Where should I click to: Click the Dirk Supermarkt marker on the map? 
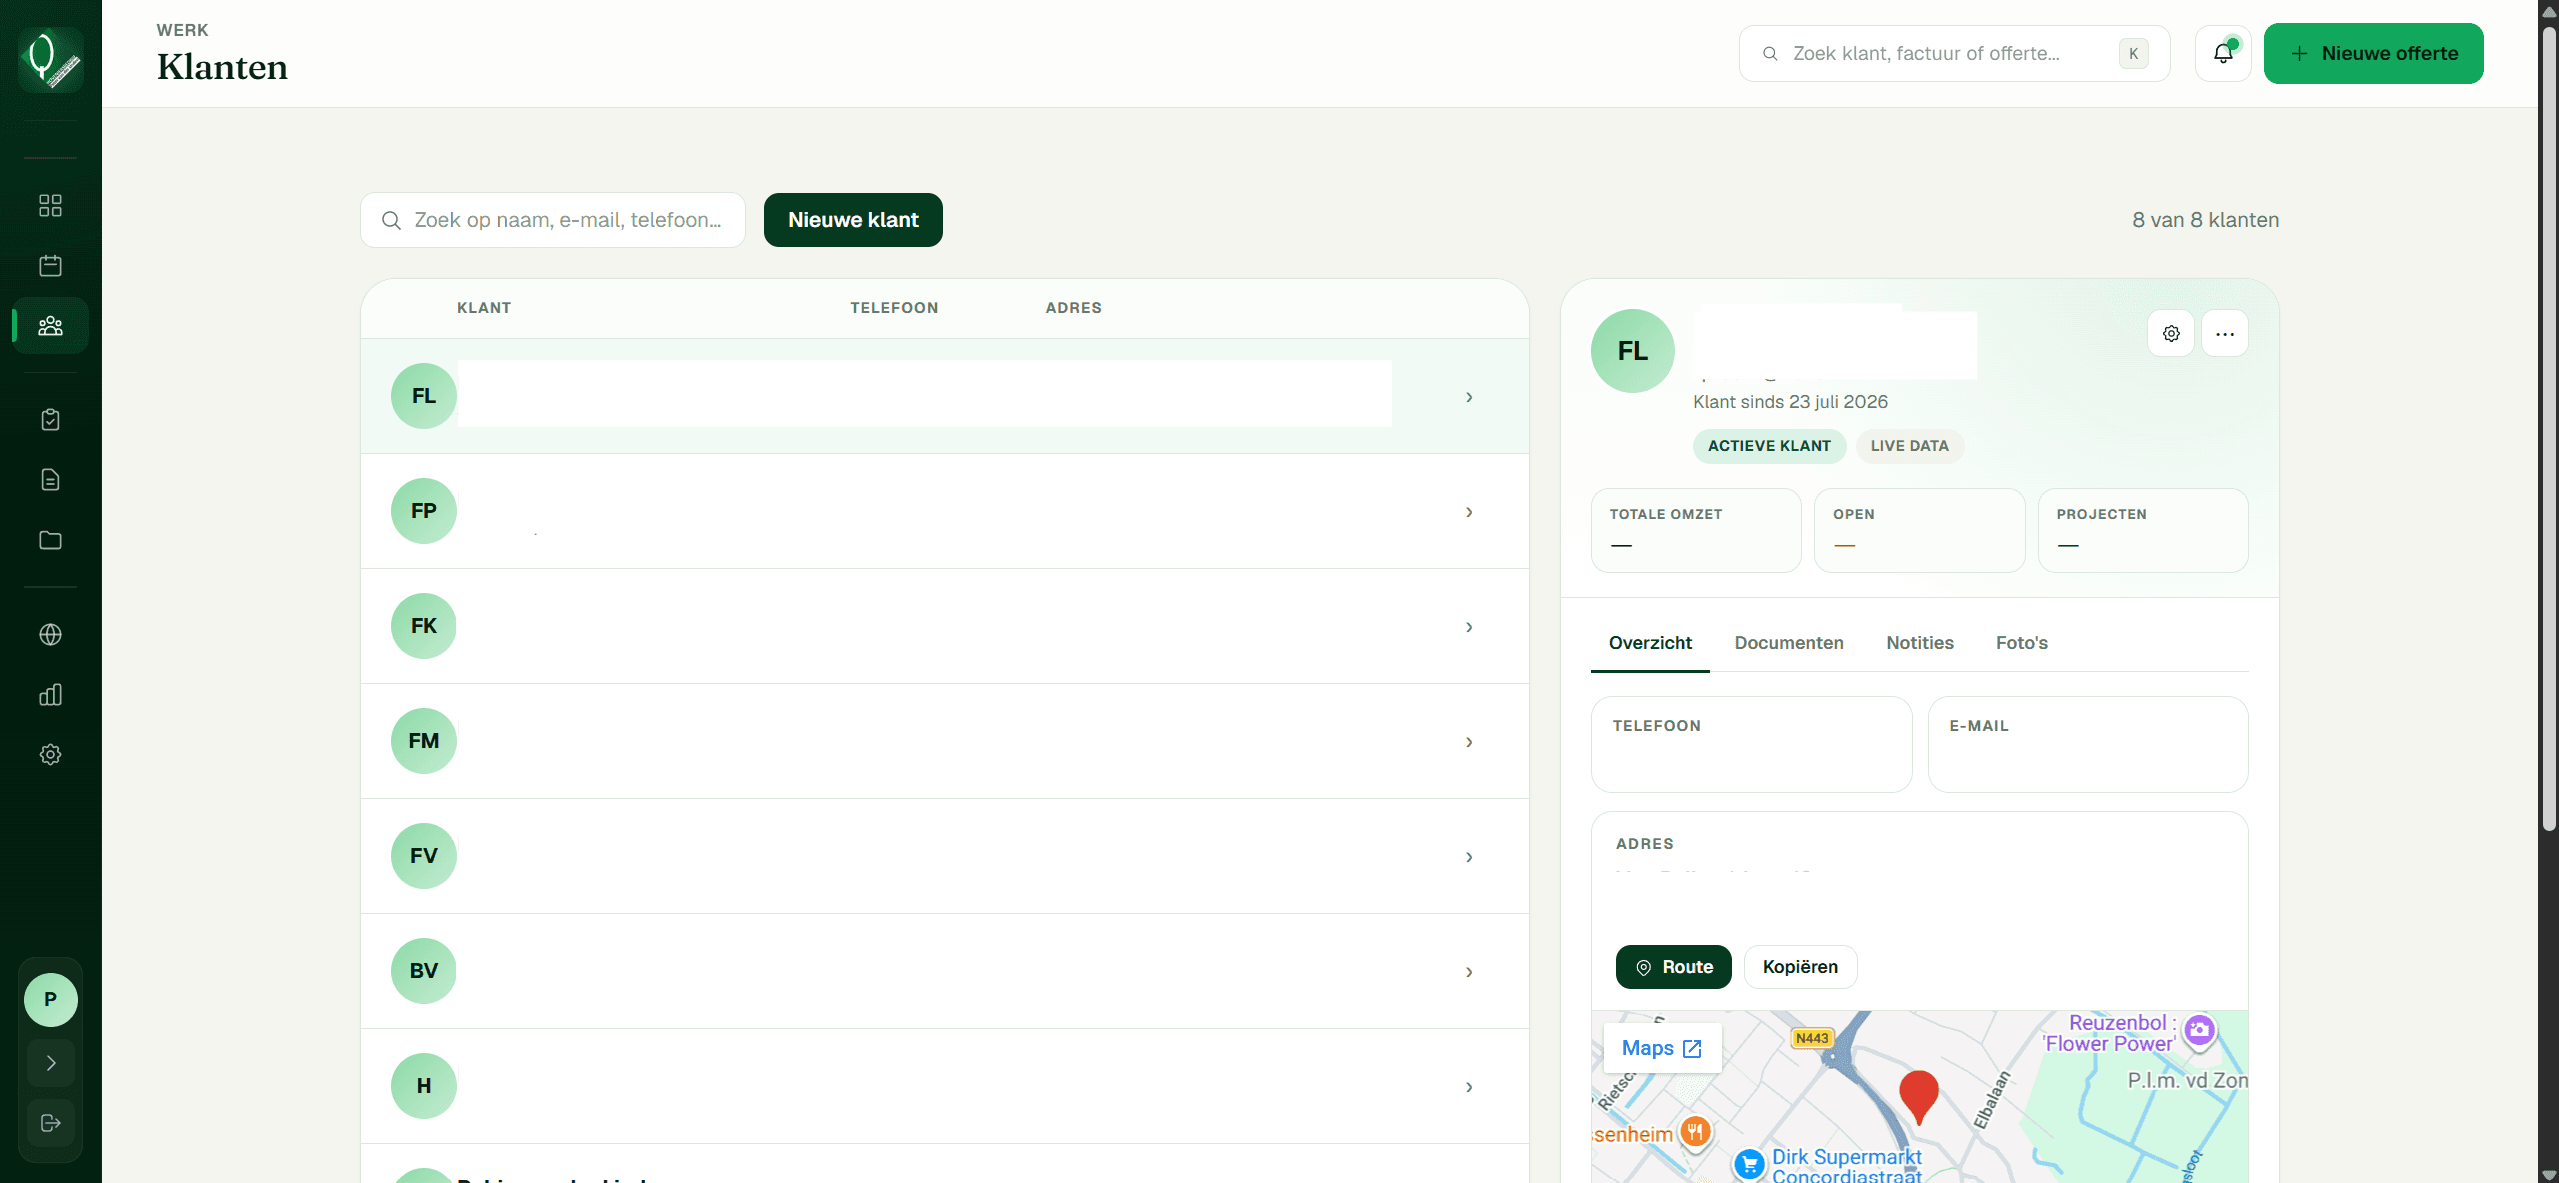(1749, 1164)
